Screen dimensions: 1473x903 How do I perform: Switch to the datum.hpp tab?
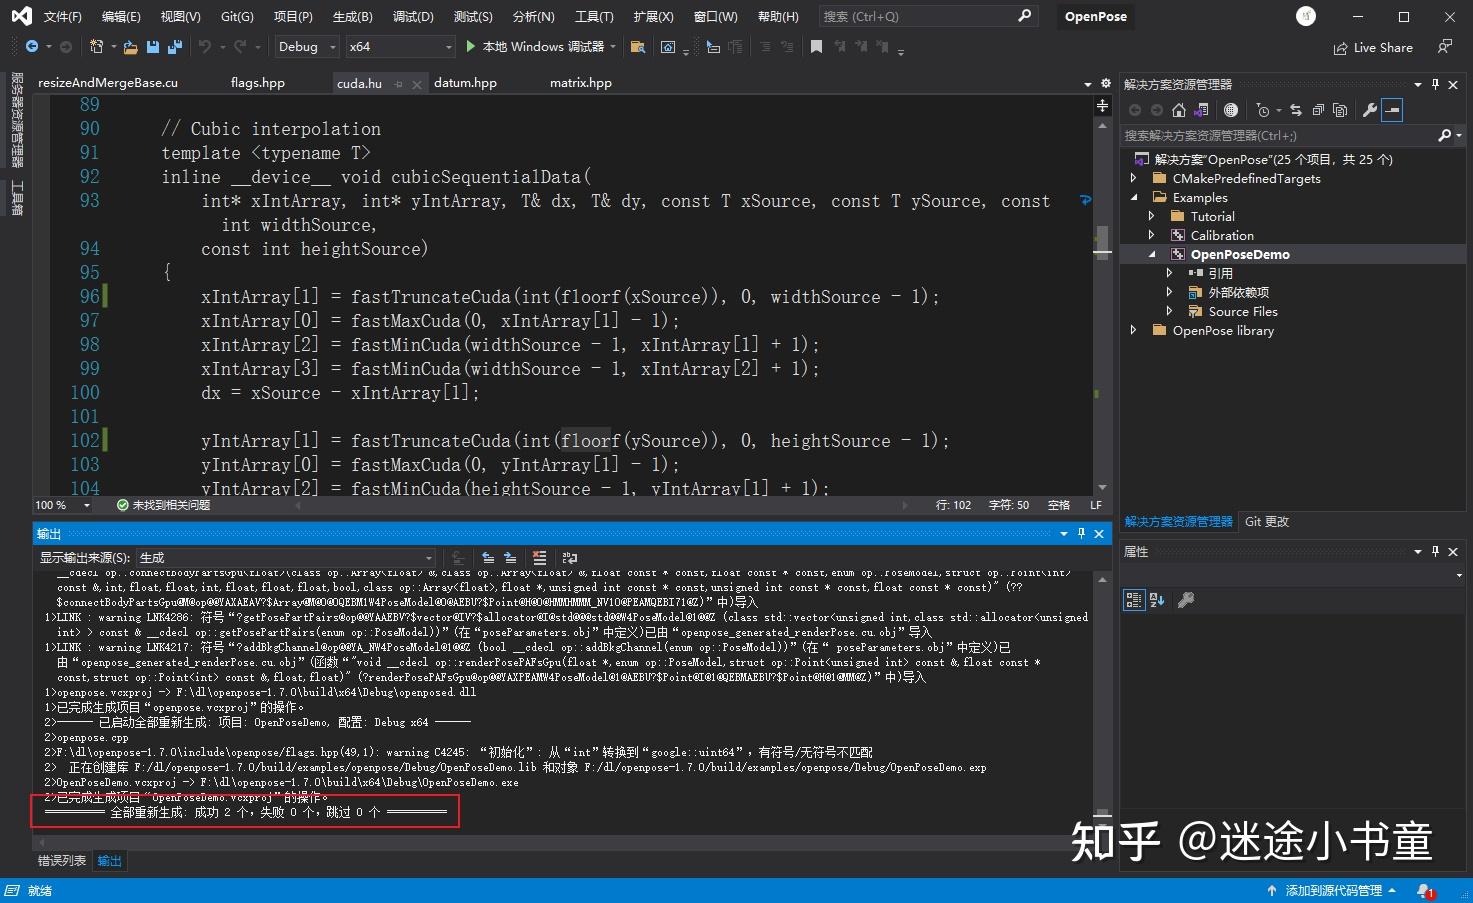pyautogui.click(x=465, y=82)
